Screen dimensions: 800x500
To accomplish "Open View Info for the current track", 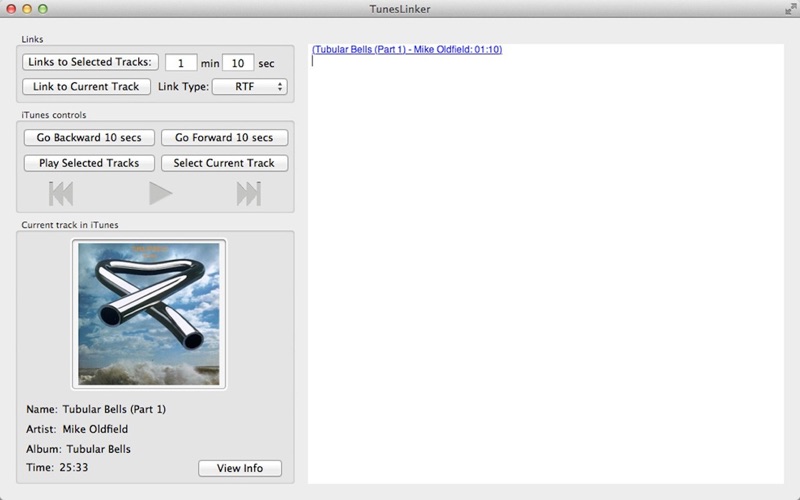I will tap(240, 468).
